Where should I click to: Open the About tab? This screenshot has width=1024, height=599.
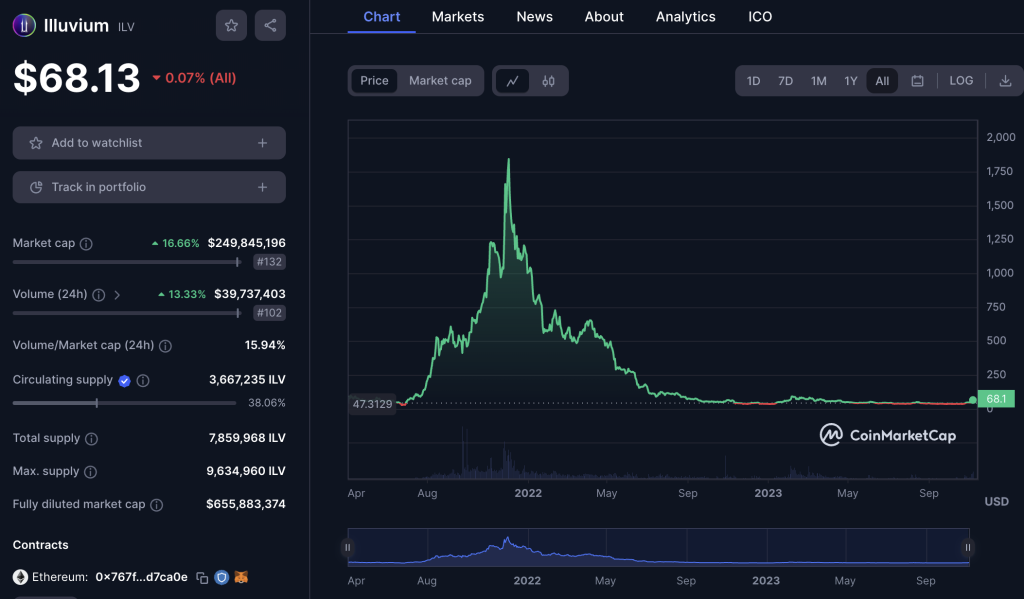pos(604,17)
